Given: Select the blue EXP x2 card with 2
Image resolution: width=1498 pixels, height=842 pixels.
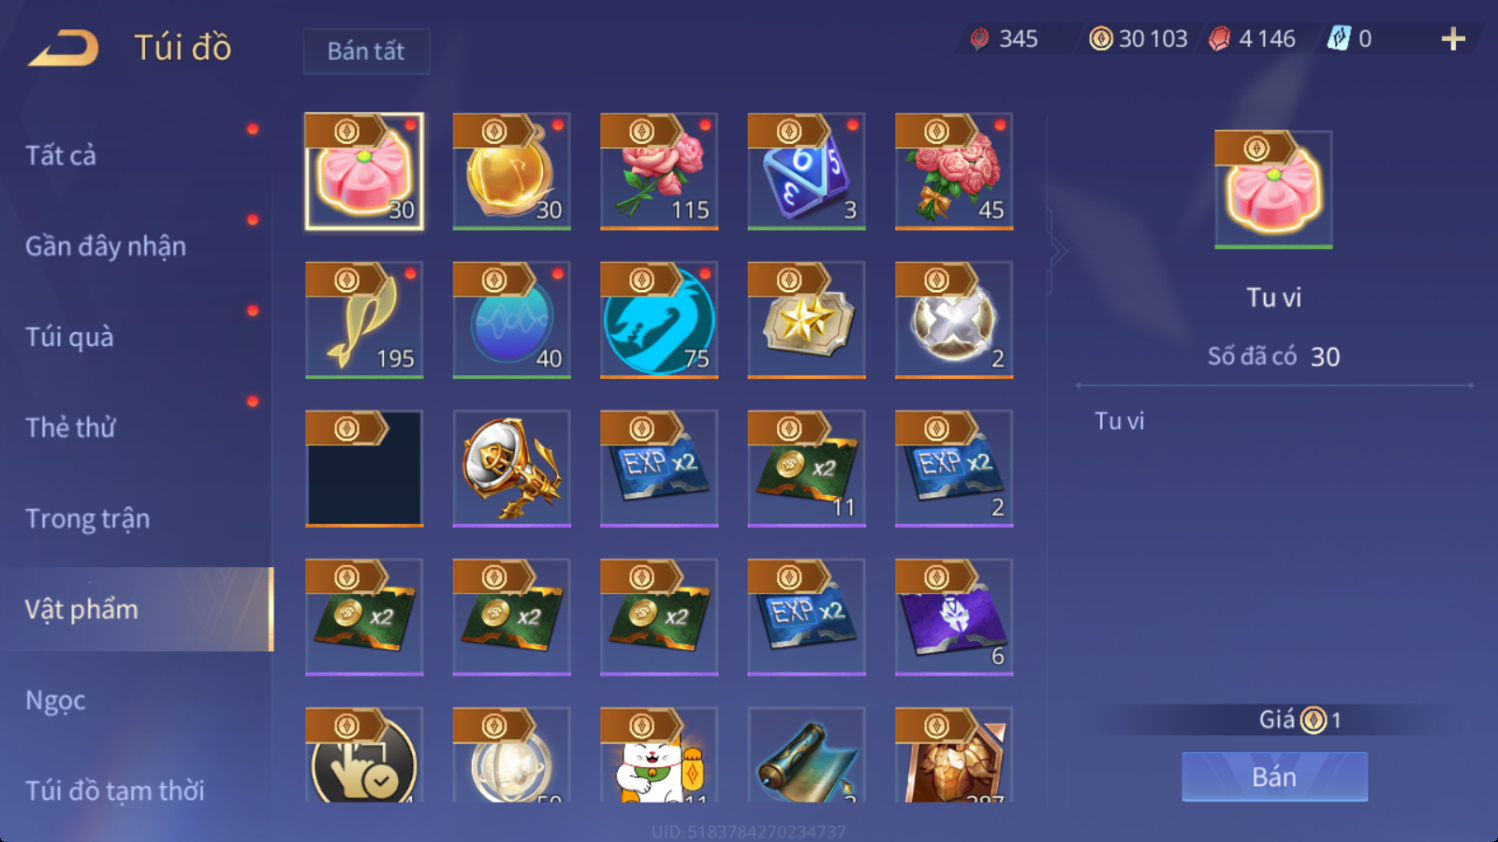Looking at the screenshot, I should coord(954,468).
